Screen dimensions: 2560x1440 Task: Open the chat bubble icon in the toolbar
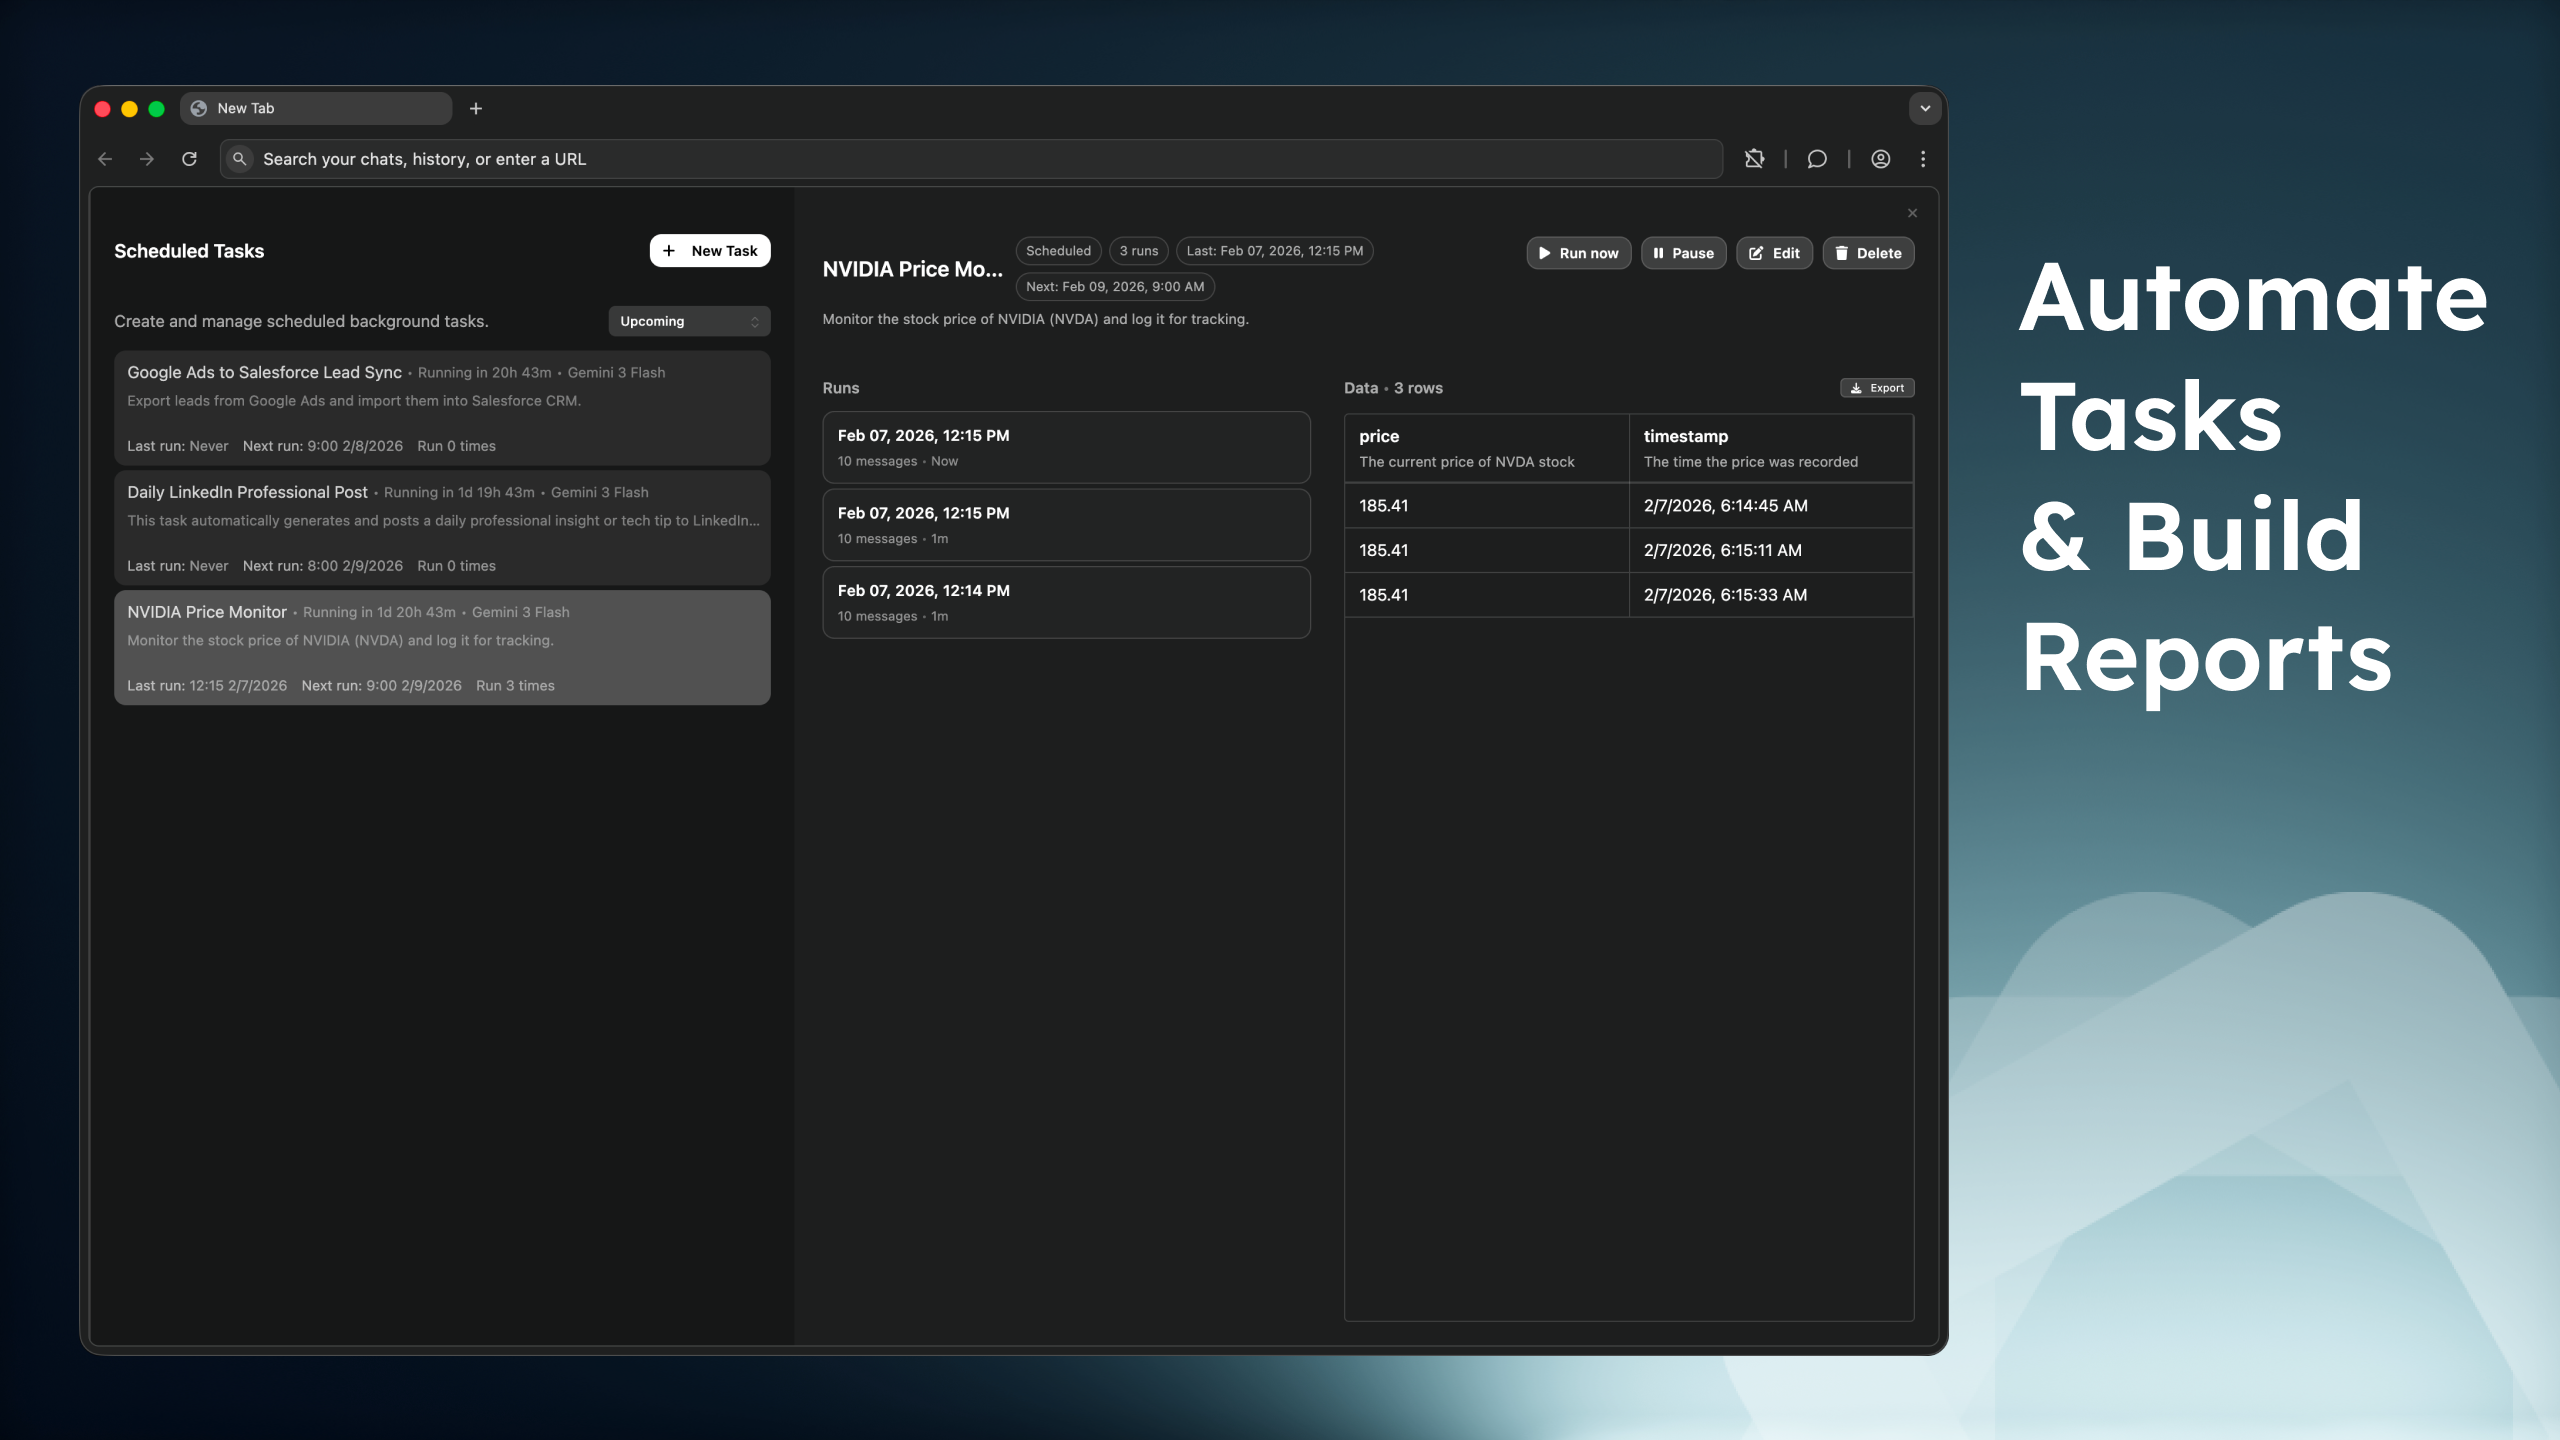tap(1818, 158)
